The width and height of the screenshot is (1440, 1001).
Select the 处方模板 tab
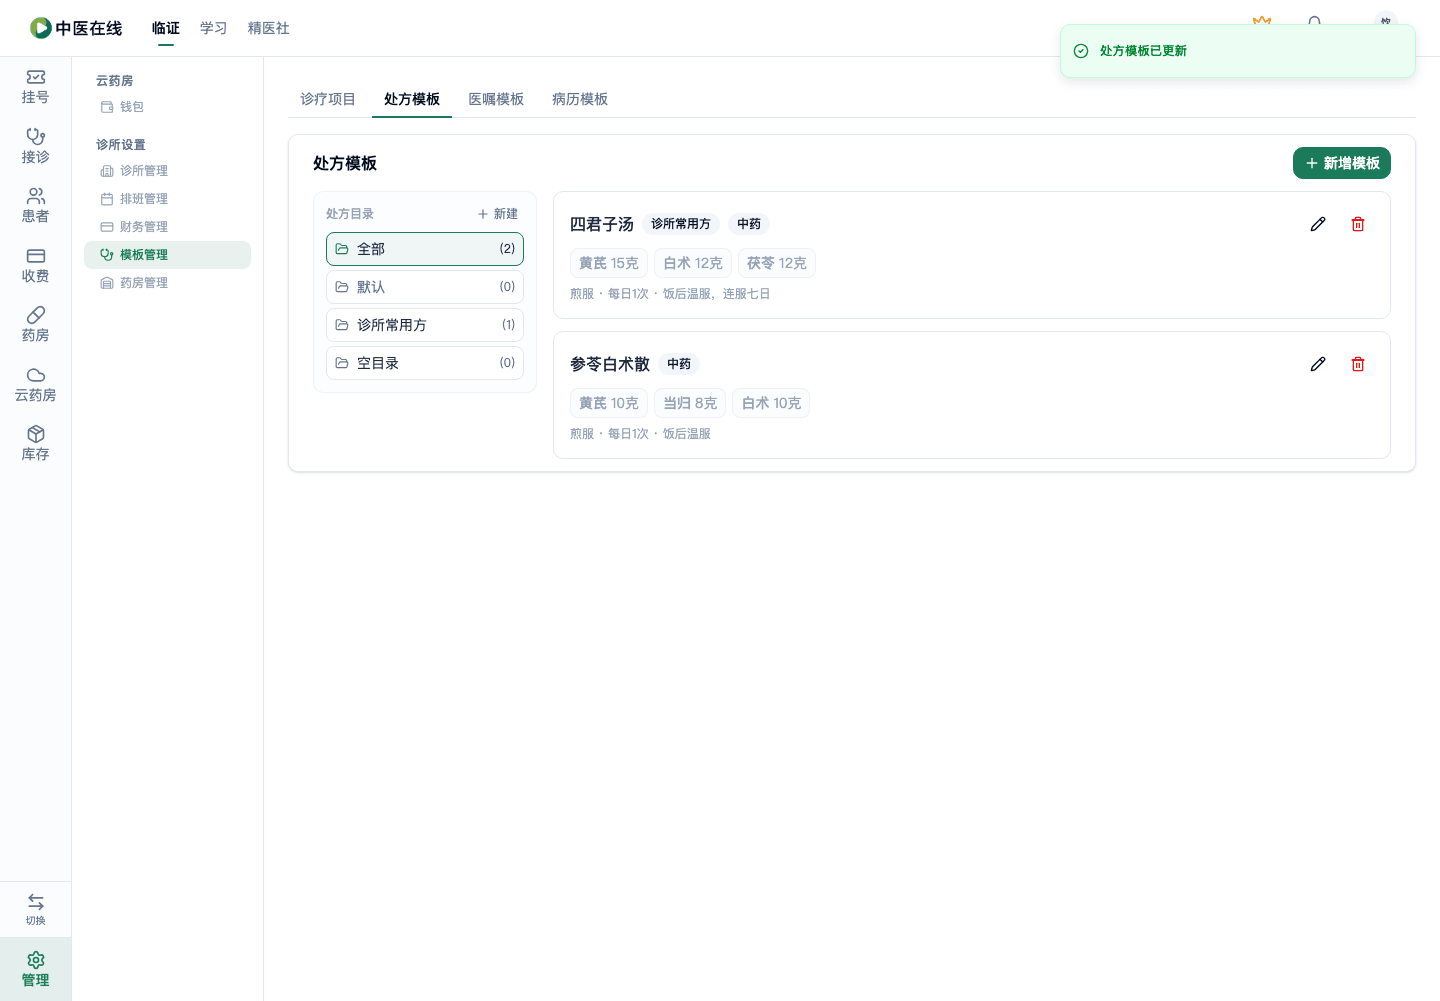point(412,99)
